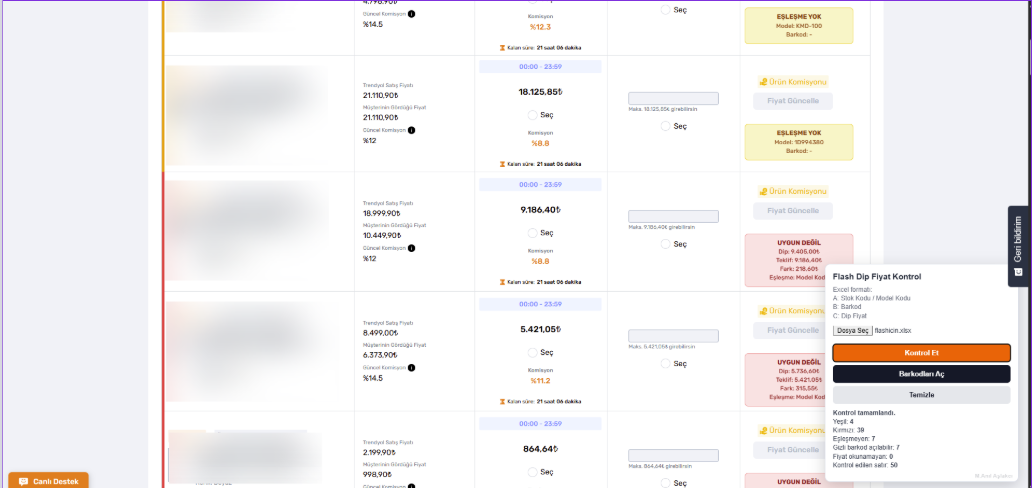Click Müşterinin Gördüğü Fiyat 10.449,90₺ value
The height and width of the screenshot is (488, 1032).
(381, 235)
